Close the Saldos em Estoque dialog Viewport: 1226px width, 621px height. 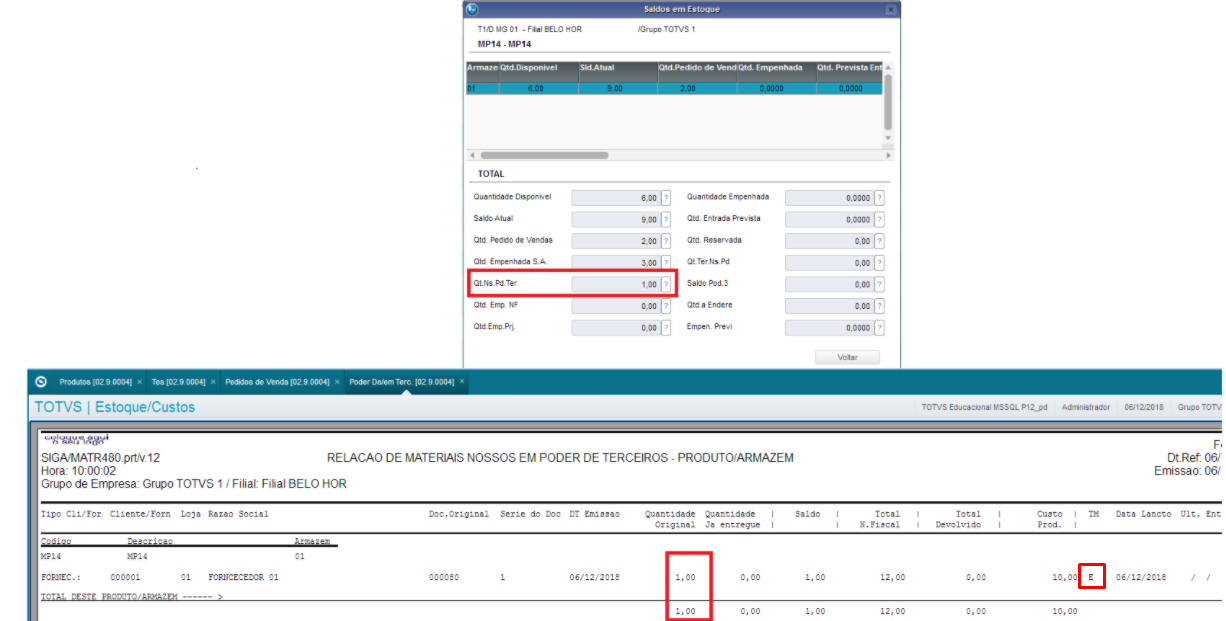tap(890, 9)
